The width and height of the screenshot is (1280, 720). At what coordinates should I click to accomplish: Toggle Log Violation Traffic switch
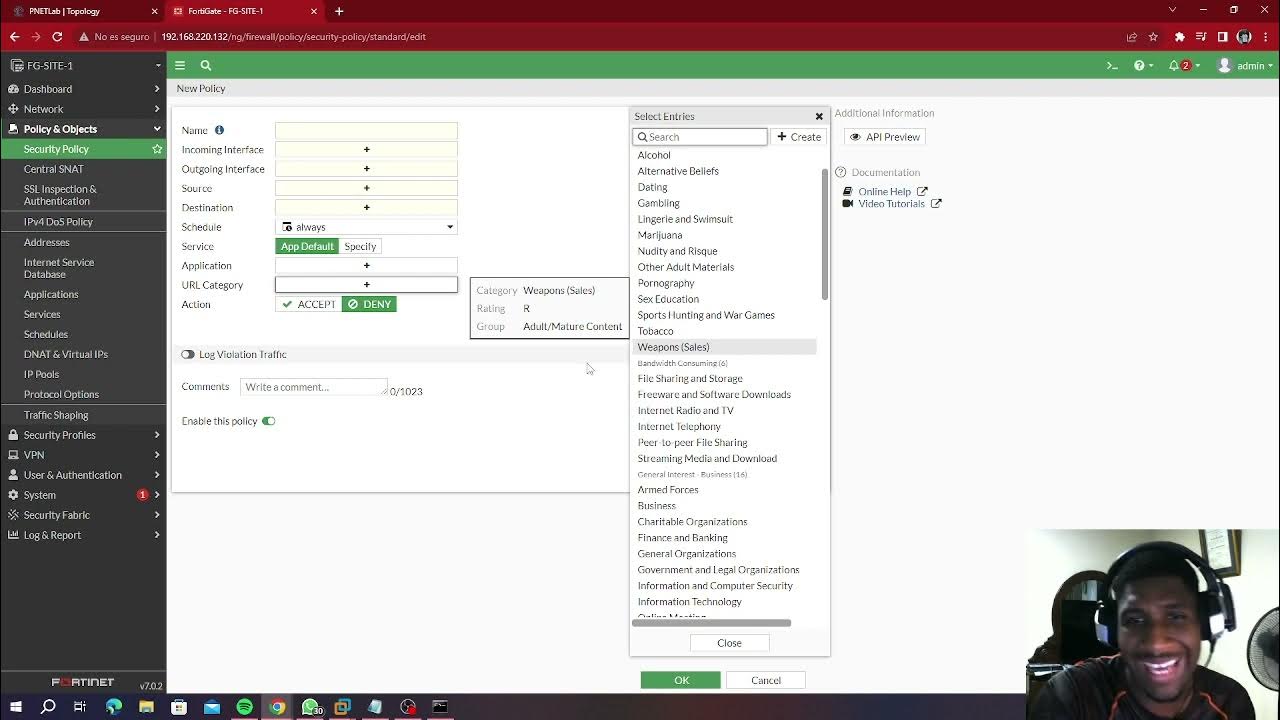tap(188, 354)
